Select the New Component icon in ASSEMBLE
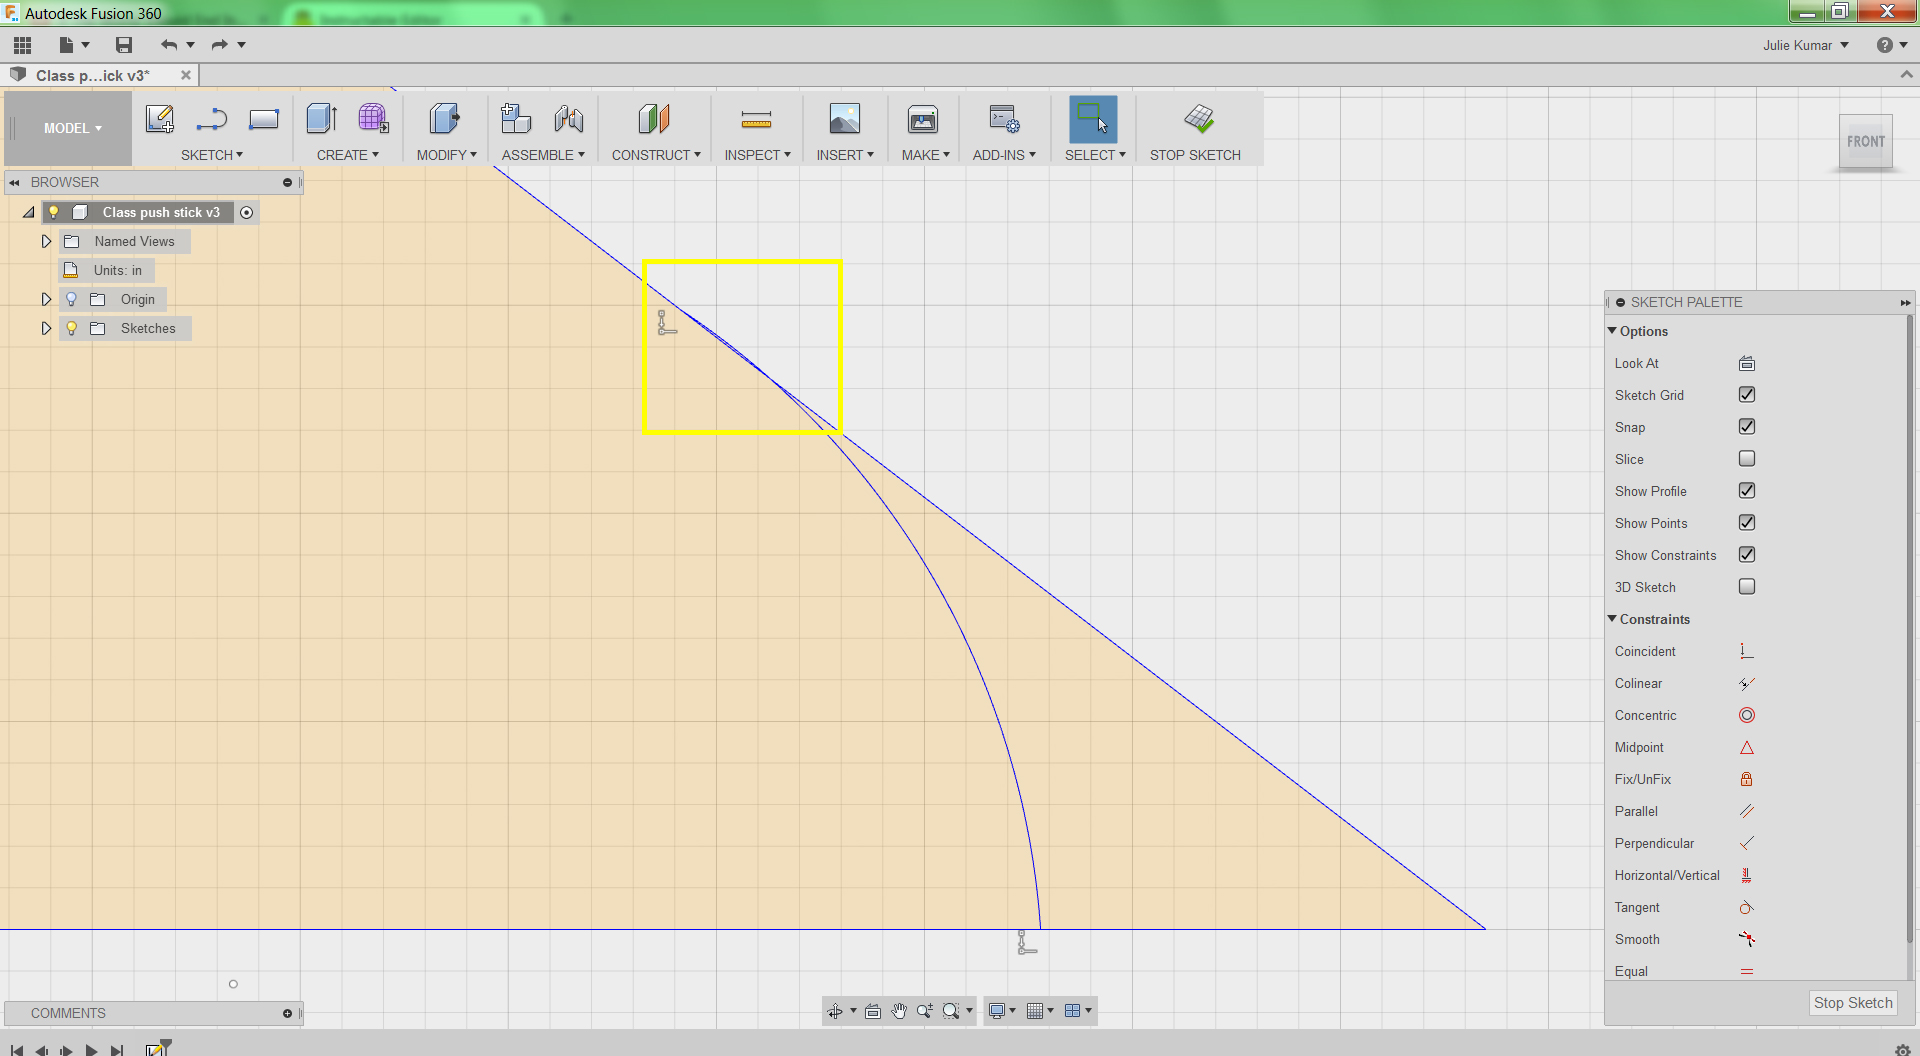1920x1056 pixels. (516, 119)
